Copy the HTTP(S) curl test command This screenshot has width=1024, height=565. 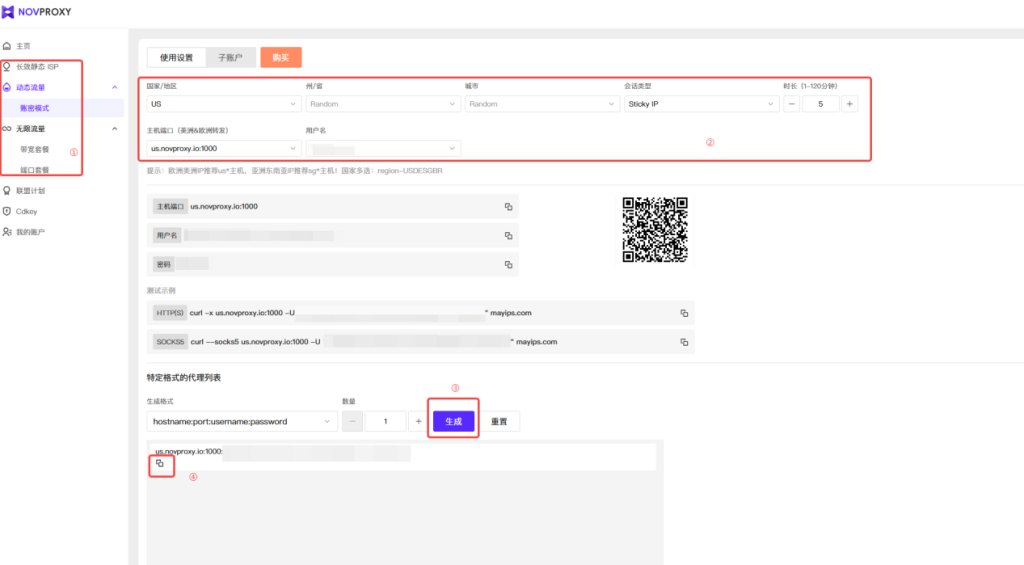point(684,313)
